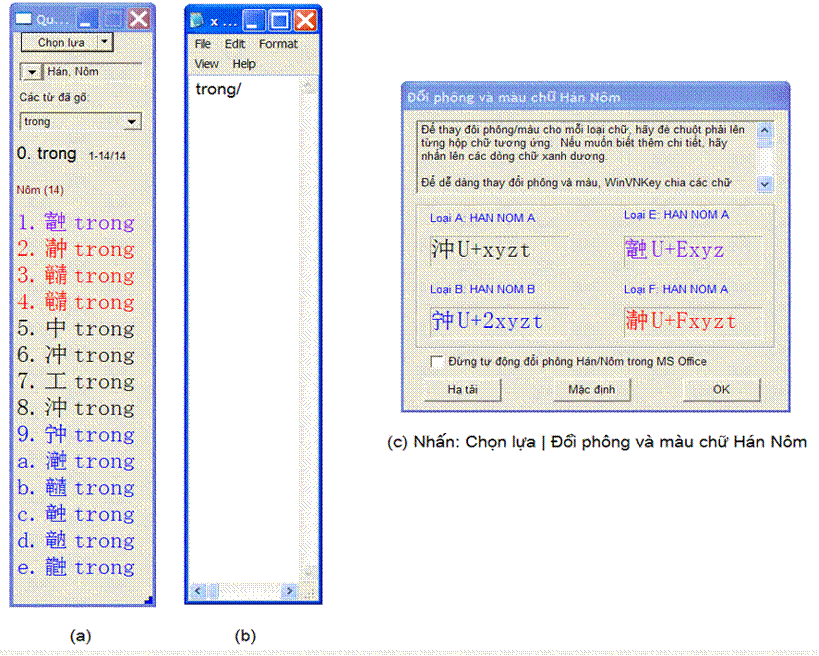
Task: Click the red U+Fxyzt sample box
Action: 693,321
